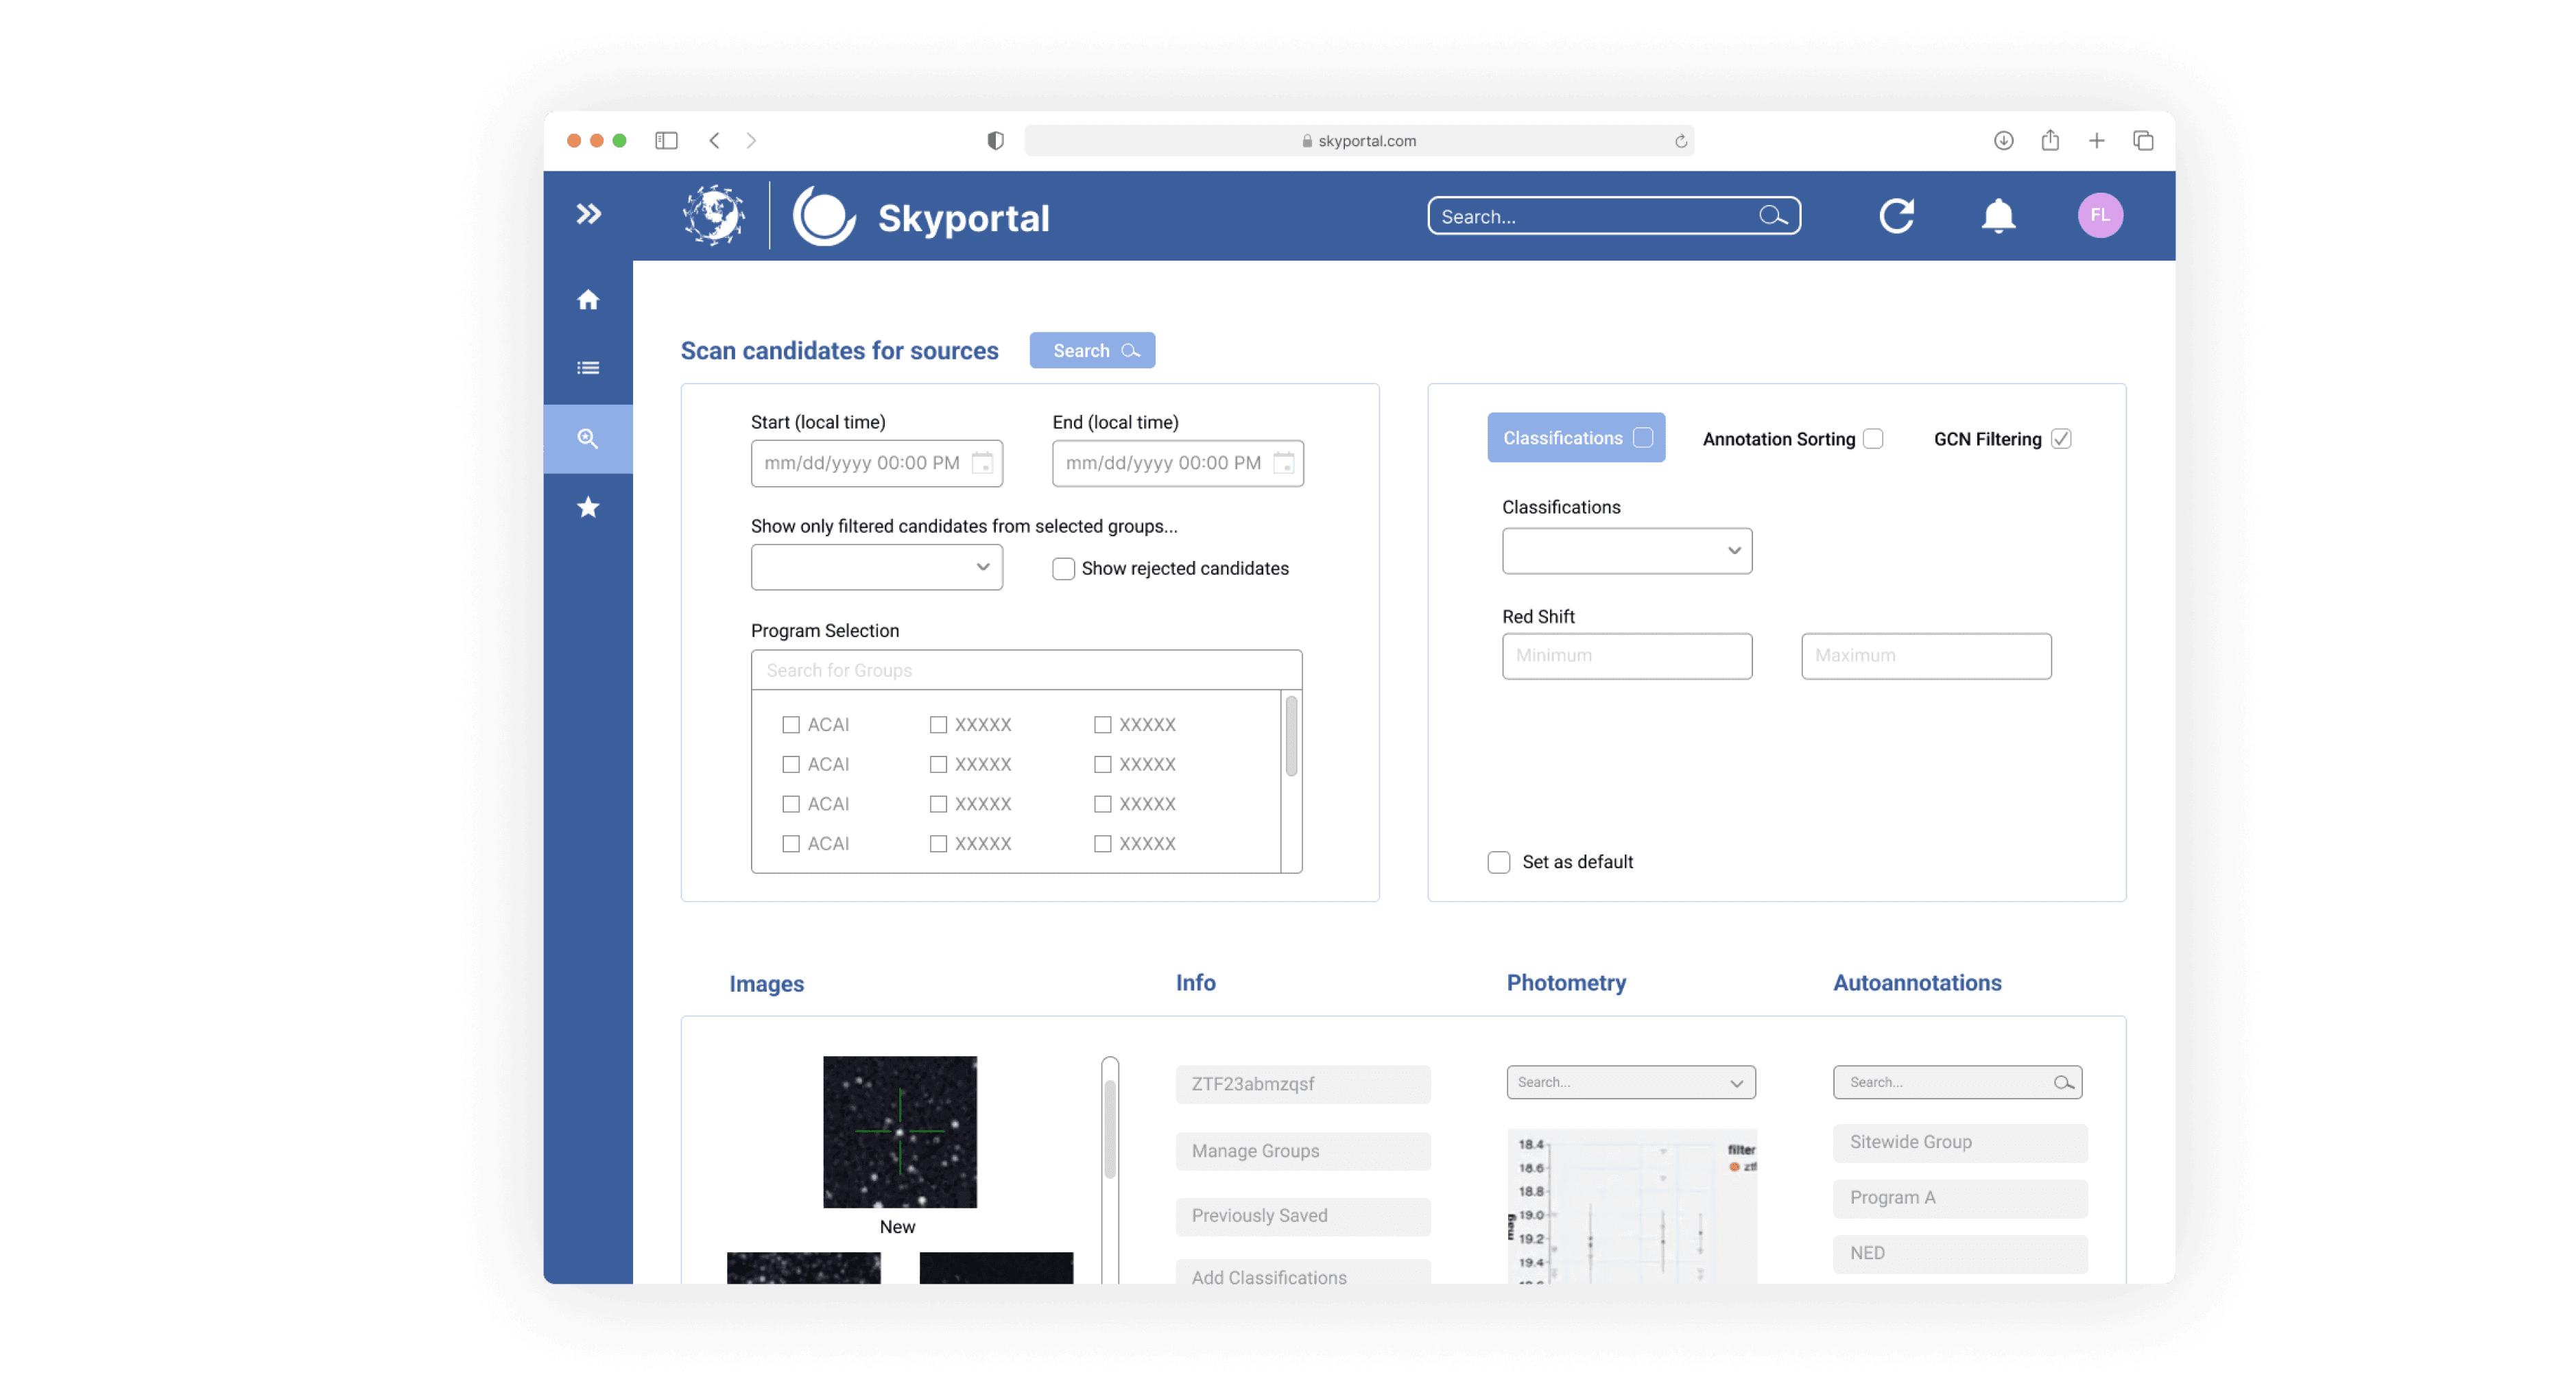This screenshot has width=2576, height=1399.
Task: Toggle the Annotation Sorting checkbox
Action: [1873, 439]
